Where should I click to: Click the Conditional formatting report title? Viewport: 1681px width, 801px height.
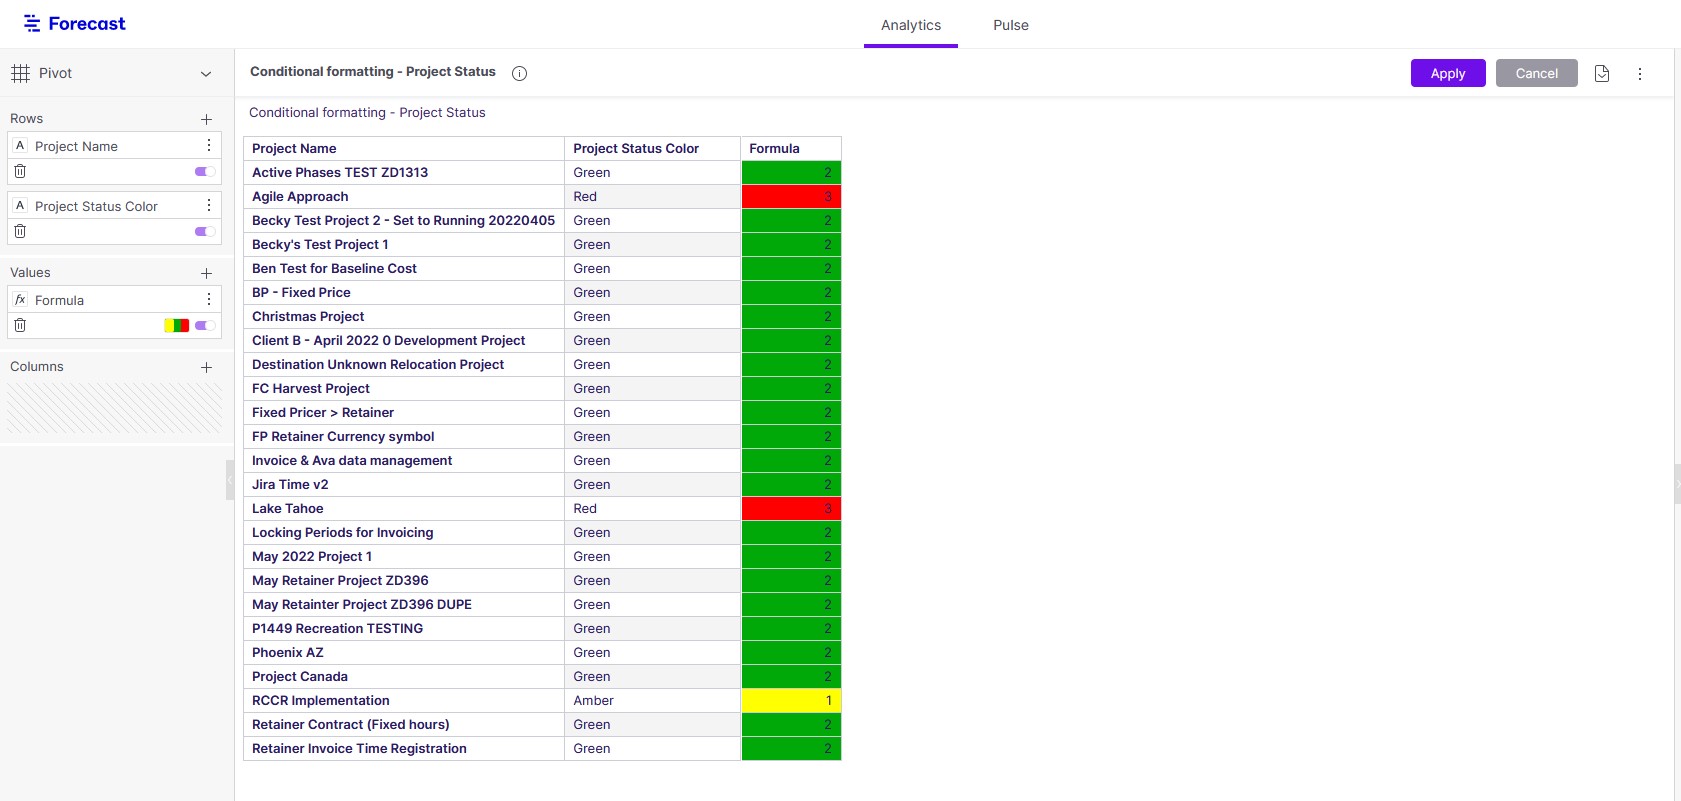point(373,72)
